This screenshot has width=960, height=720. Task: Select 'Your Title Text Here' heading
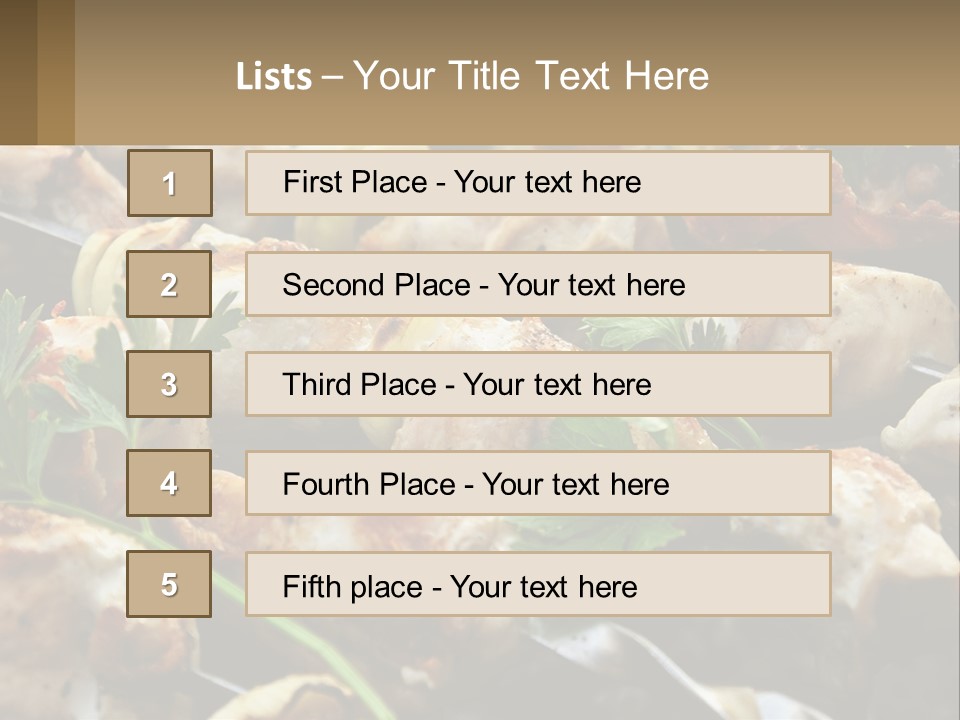pos(531,76)
